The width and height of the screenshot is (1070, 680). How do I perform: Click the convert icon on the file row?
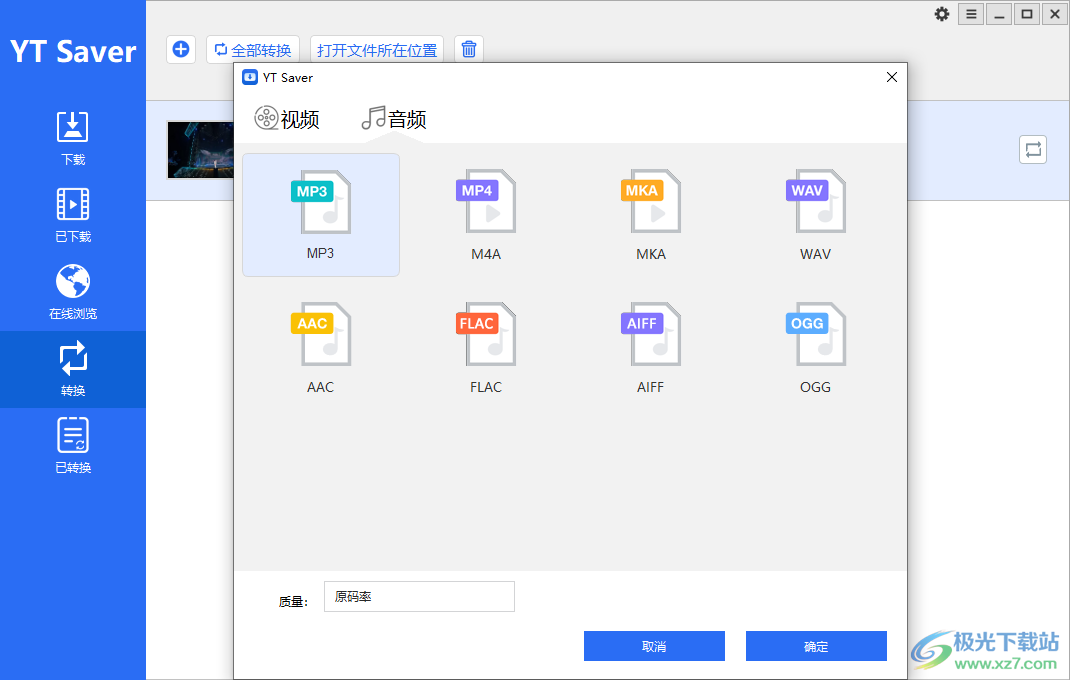click(1033, 150)
